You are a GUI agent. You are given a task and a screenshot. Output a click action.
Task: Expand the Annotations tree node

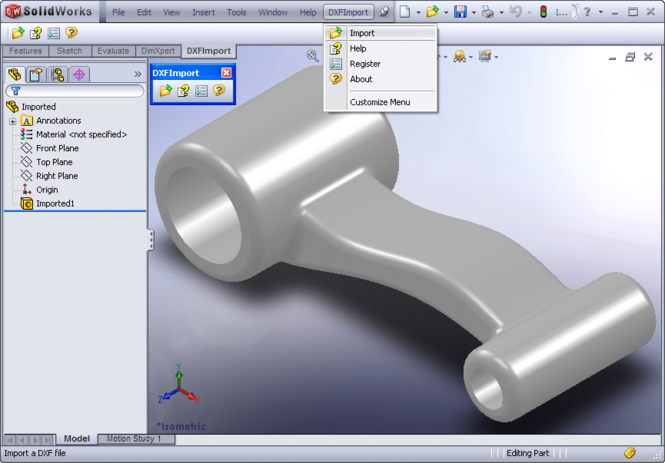click(12, 121)
